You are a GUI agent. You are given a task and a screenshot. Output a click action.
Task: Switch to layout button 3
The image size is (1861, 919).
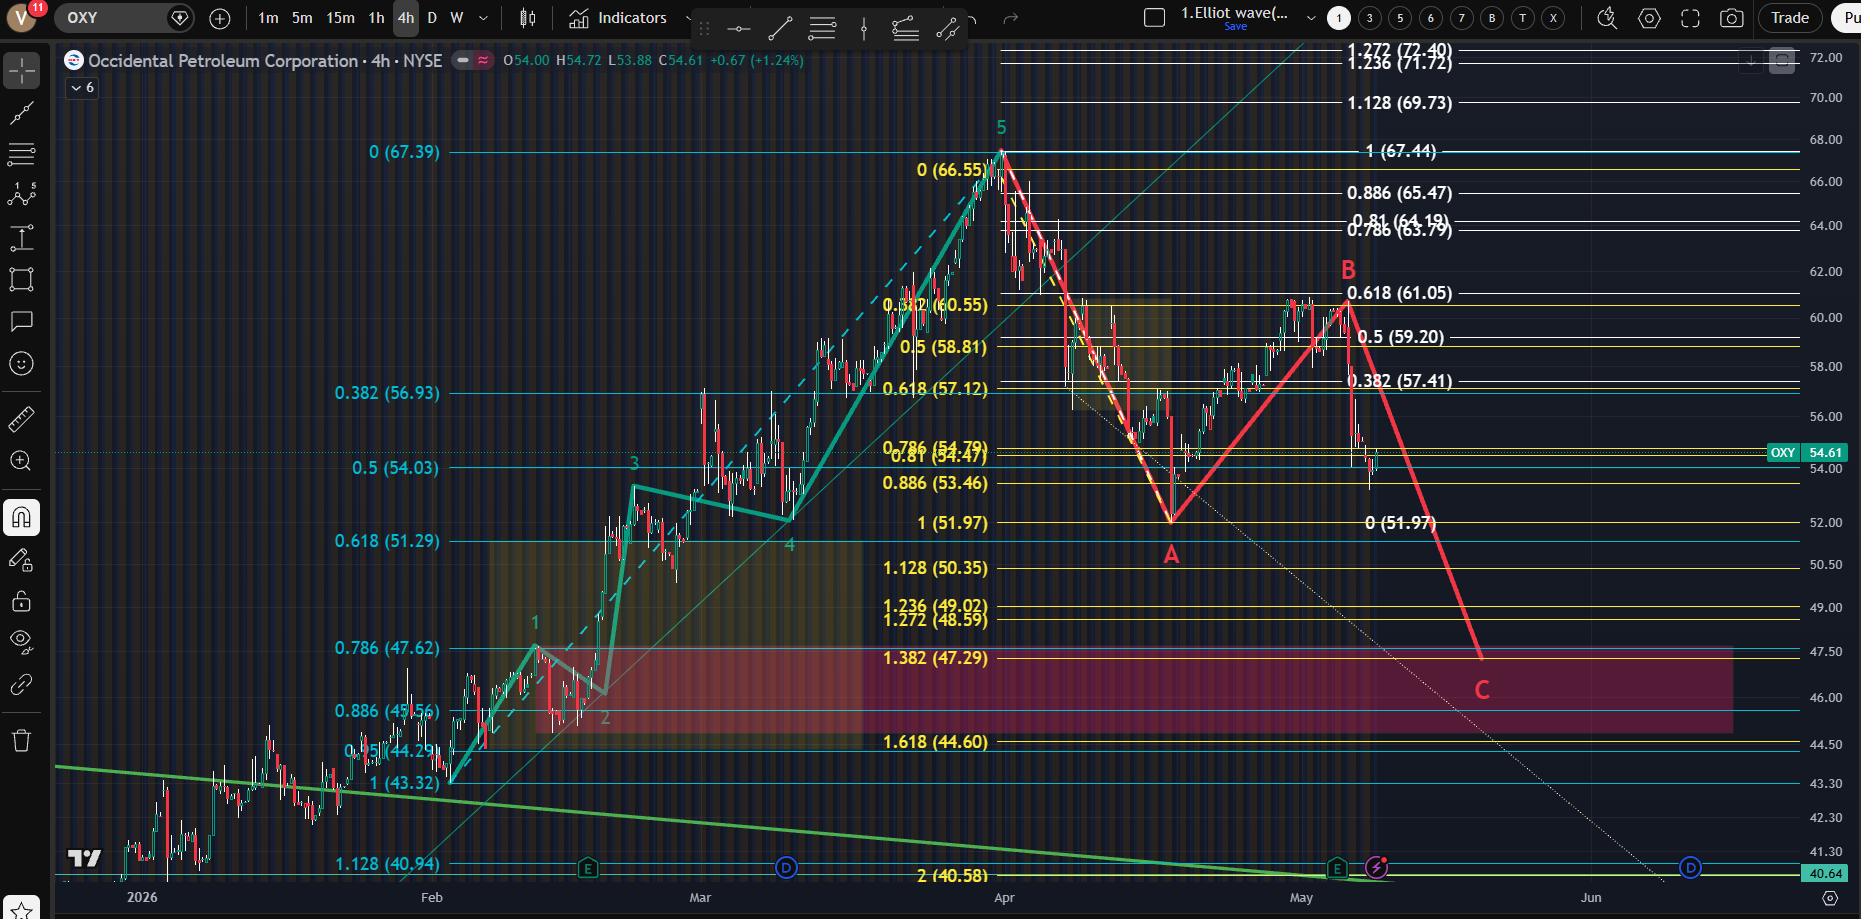click(x=1370, y=18)
